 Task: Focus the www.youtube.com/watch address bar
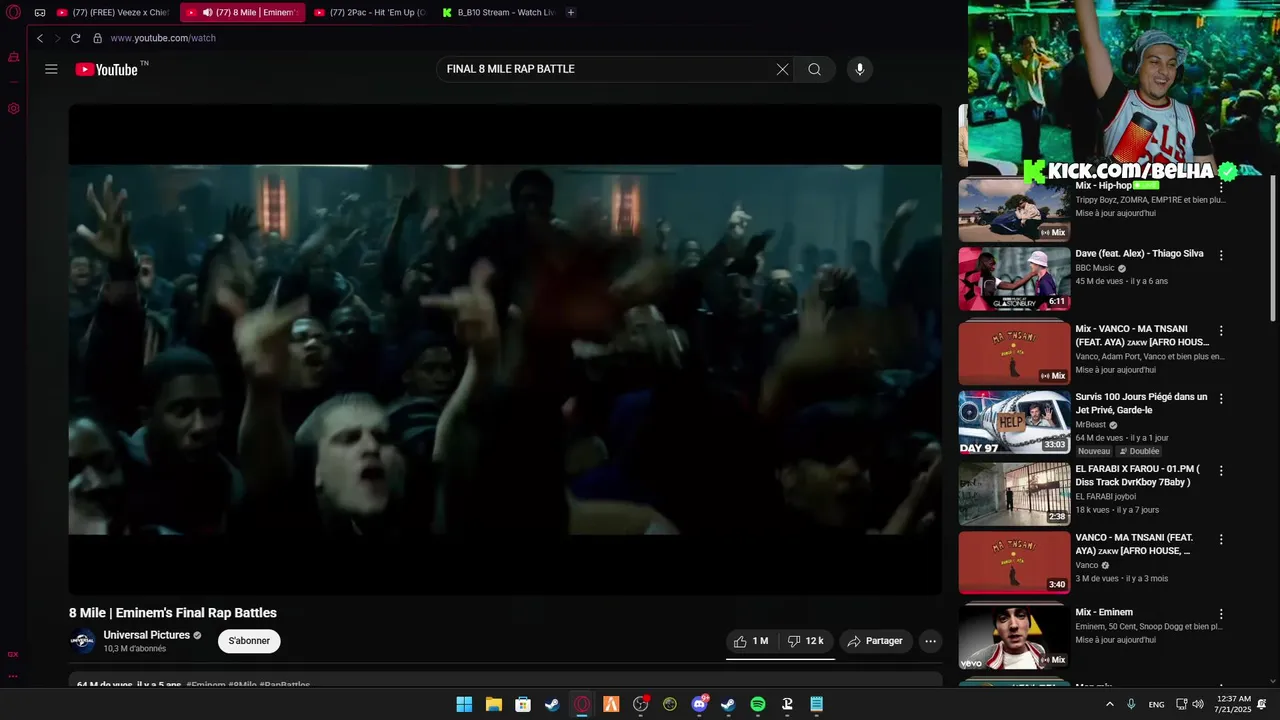[163, 38]
